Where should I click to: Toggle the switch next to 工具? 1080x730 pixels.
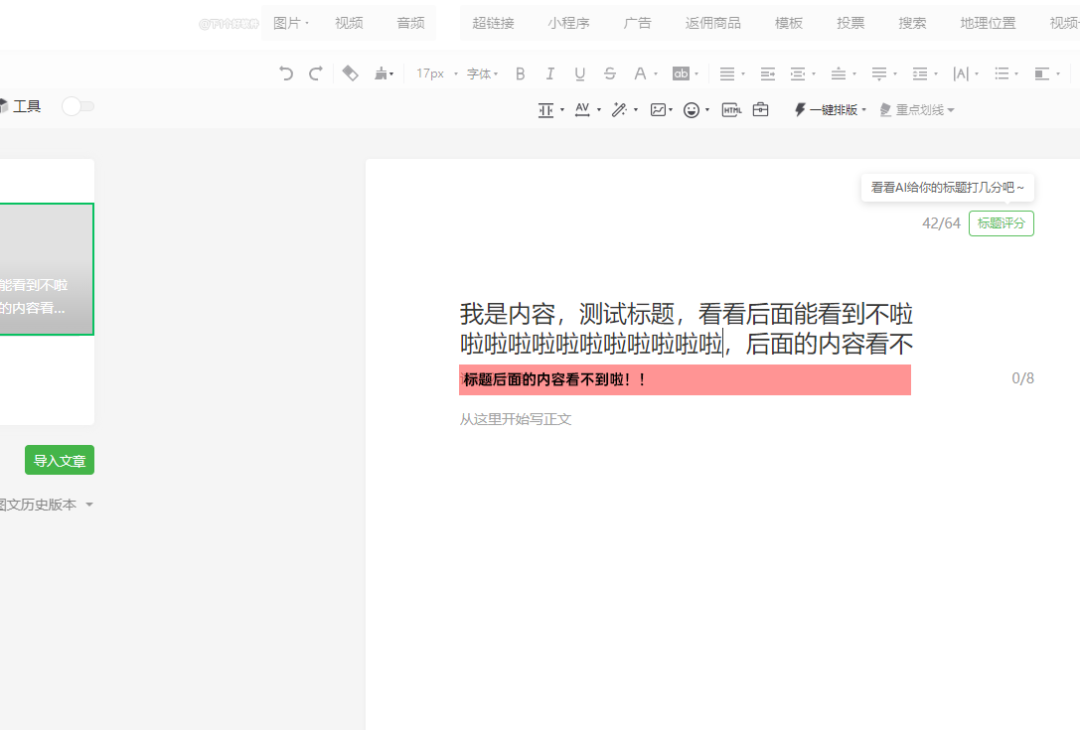tap(78, 106)
